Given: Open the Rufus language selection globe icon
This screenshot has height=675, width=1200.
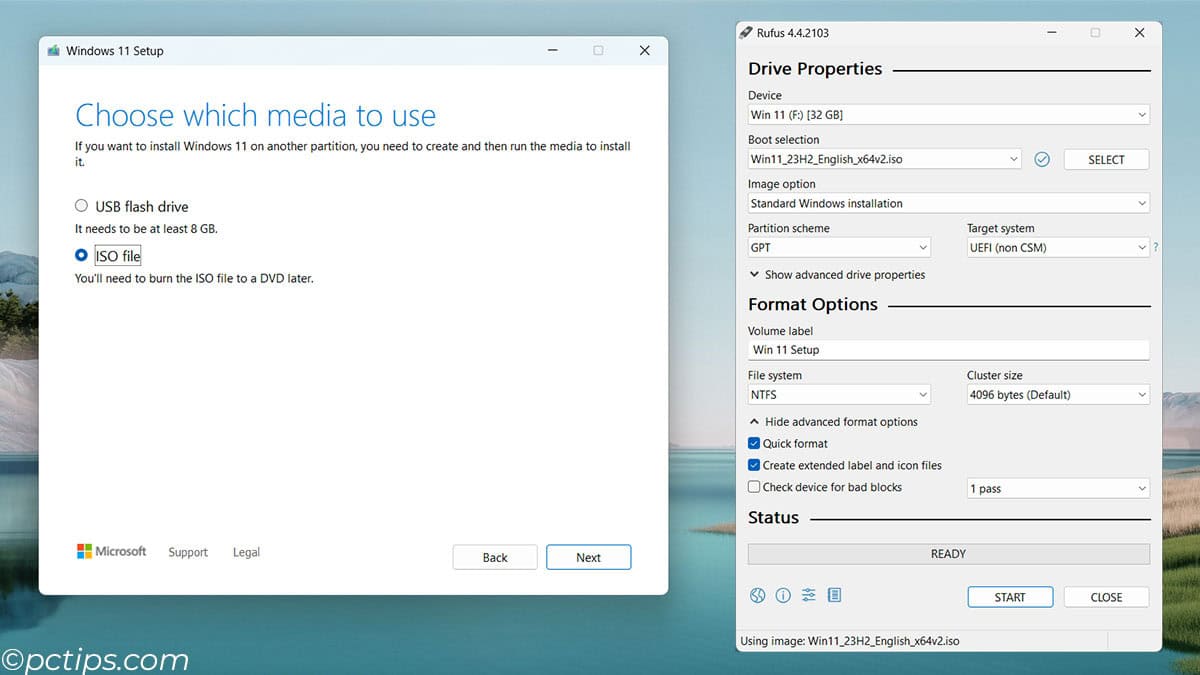Looking at the screenshot, I should 757,595.
